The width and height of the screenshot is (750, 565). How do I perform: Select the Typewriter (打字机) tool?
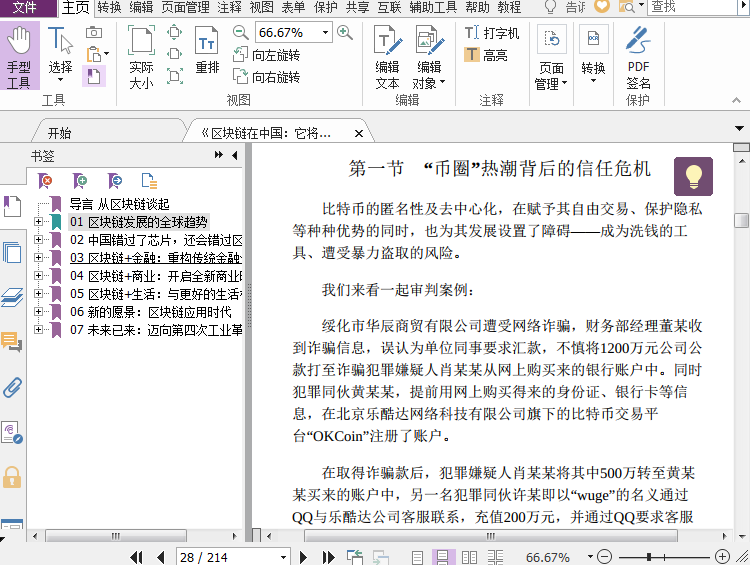click(492, 33)
